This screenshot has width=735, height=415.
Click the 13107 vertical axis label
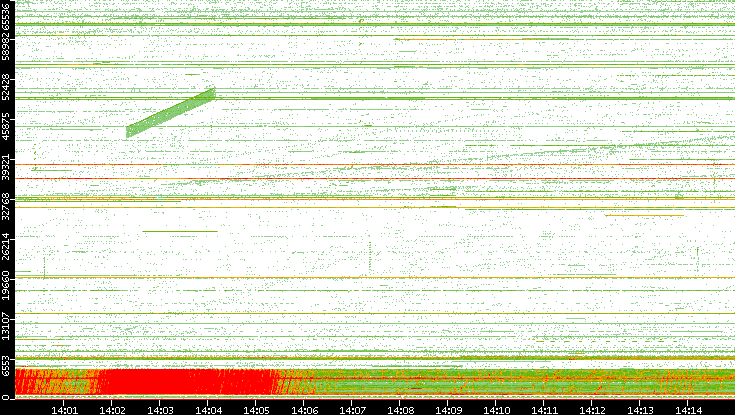(7, 327)
